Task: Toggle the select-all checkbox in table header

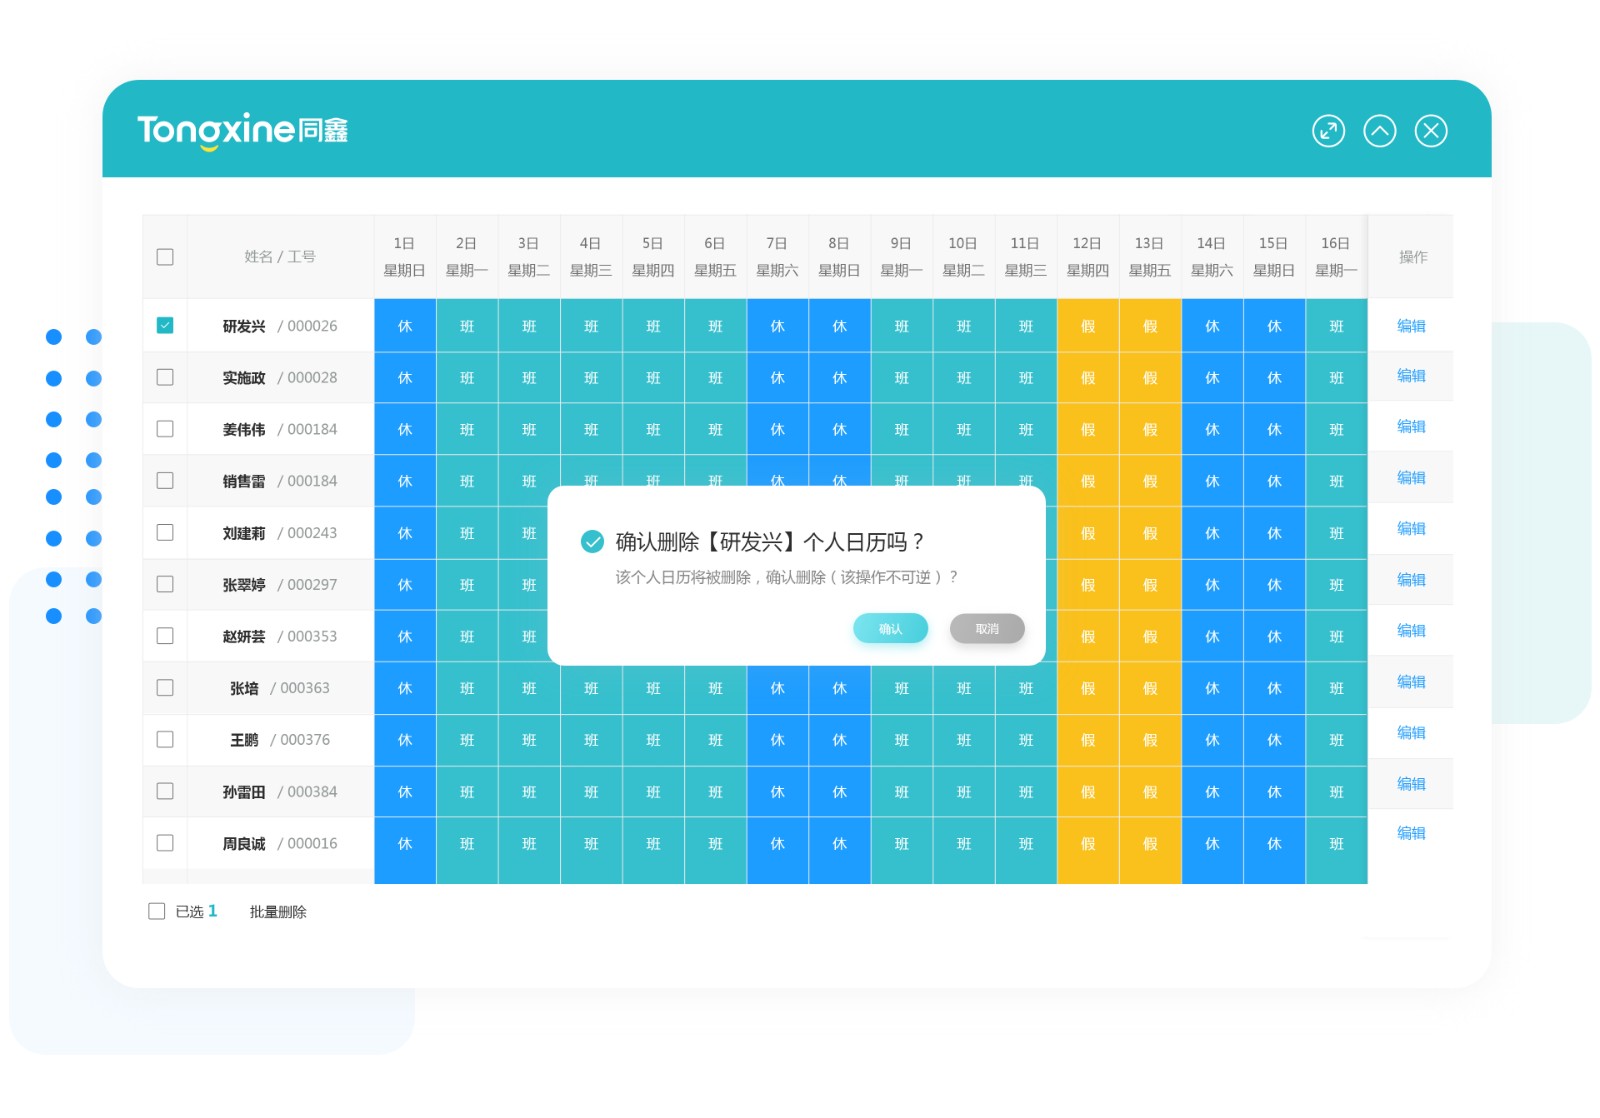Action: [165, 257]
